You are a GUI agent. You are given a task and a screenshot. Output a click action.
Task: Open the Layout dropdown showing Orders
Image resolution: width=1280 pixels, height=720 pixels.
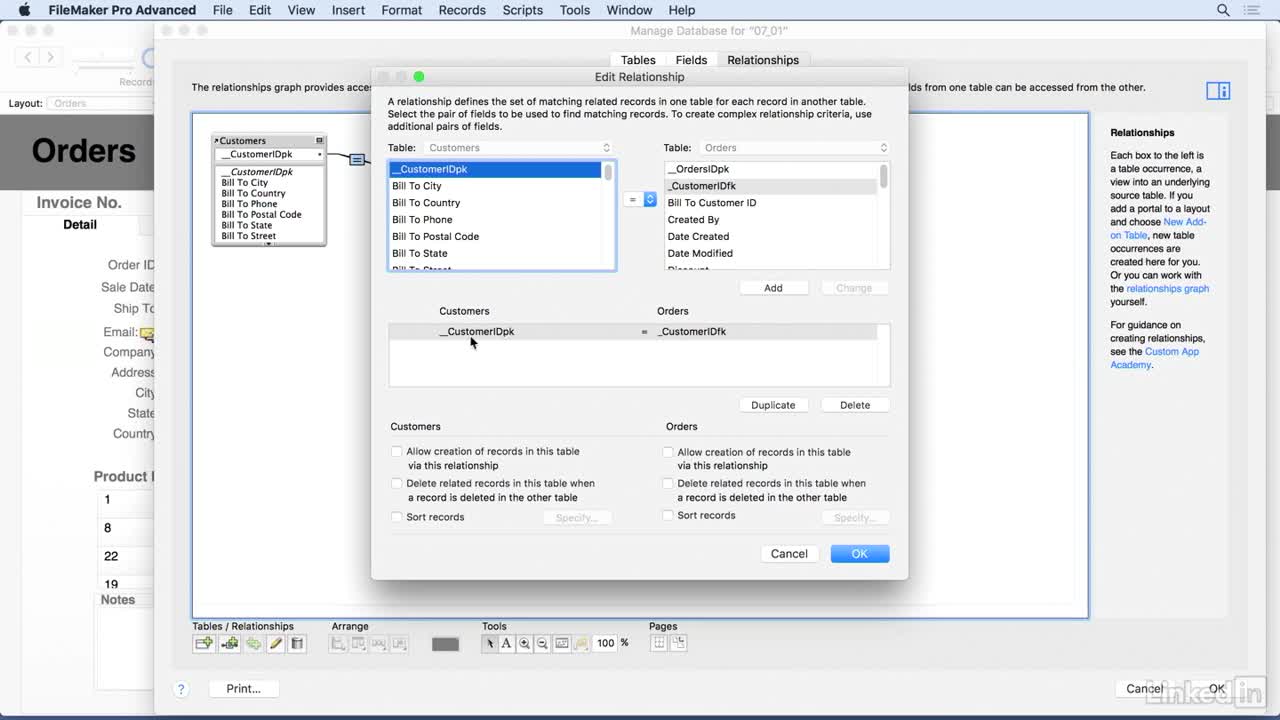pyautogui.click(x=100, y=103)
